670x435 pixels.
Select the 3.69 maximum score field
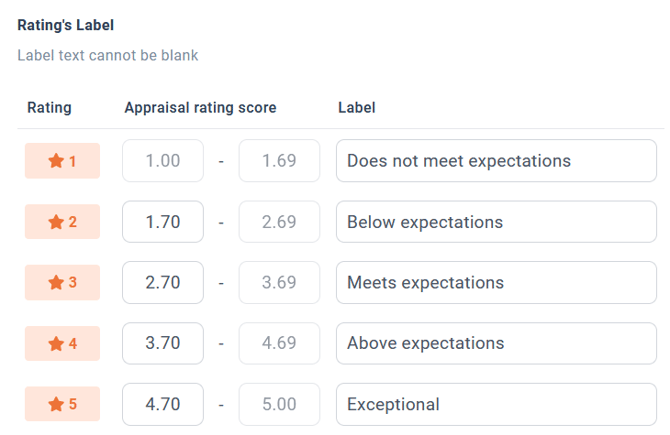[279, 282]
